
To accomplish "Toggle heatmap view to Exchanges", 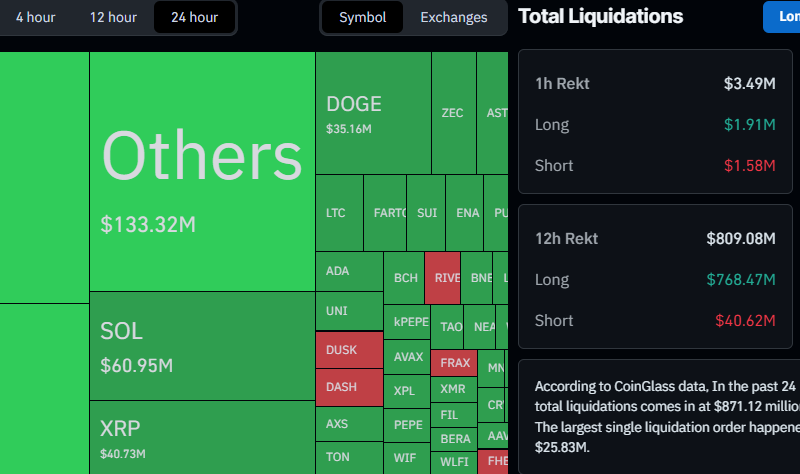I will [x=454, y=17].
